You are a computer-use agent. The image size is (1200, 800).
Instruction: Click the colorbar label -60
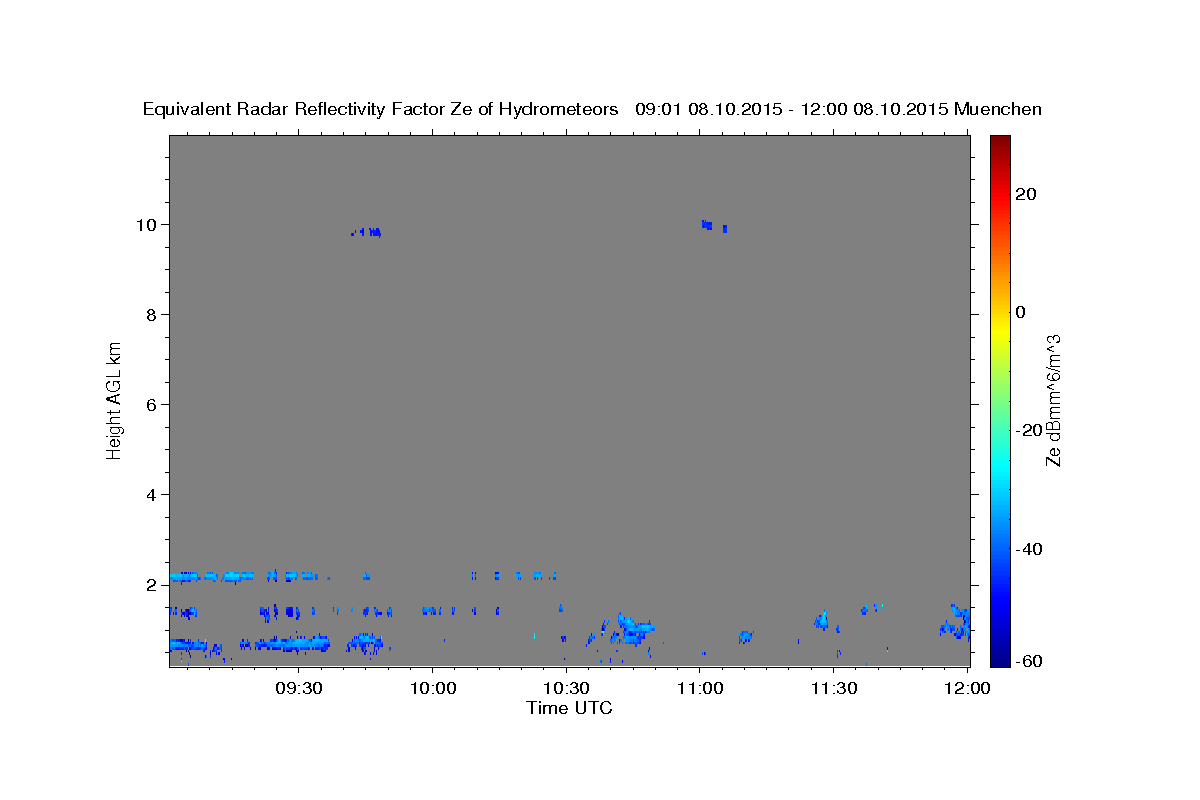[x=1030, y=661]
